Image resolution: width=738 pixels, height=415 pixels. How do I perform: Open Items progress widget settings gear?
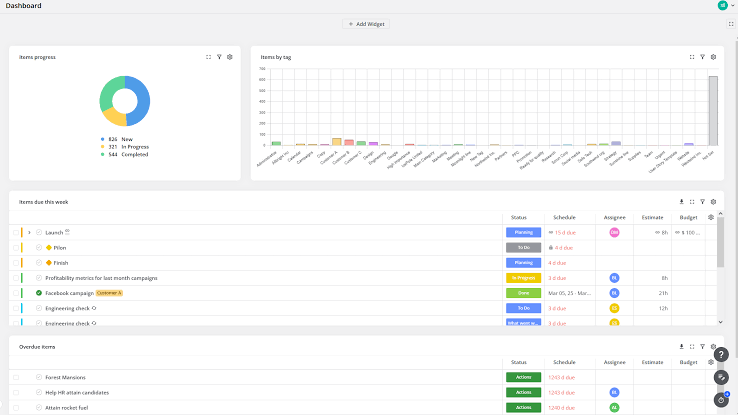[230, 57]
